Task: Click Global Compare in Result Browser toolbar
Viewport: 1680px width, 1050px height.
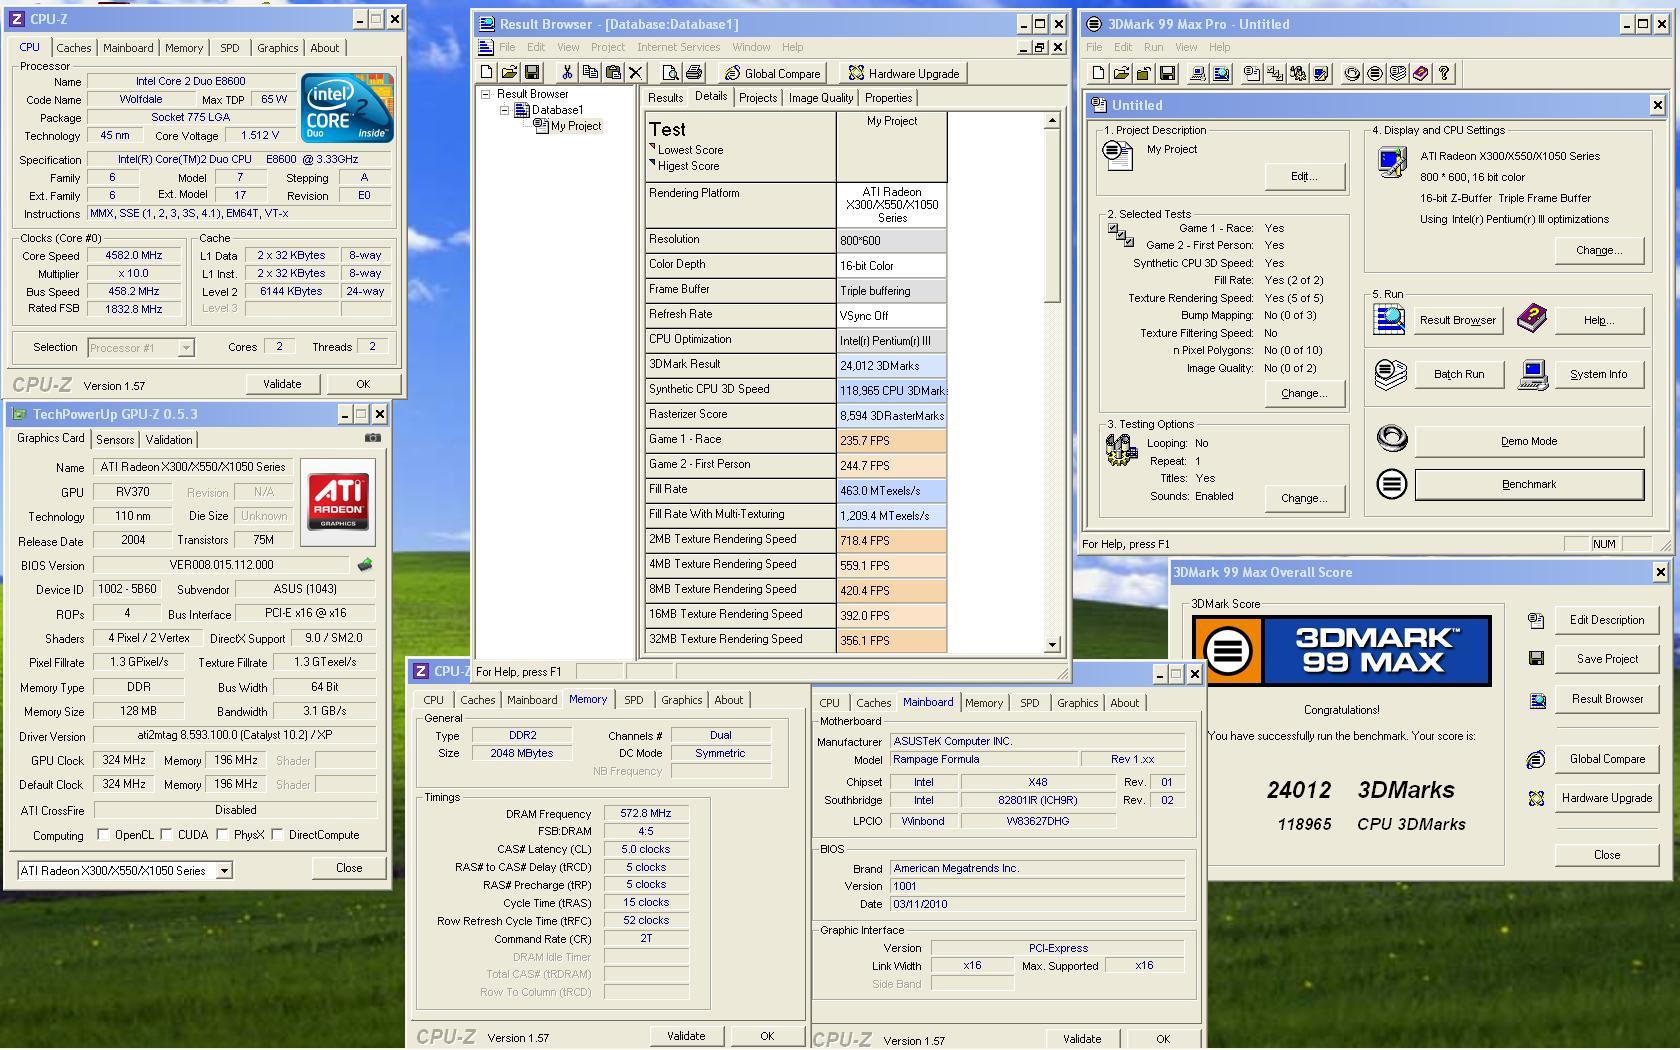Action: pyautogui.click(x=773, y=73)
